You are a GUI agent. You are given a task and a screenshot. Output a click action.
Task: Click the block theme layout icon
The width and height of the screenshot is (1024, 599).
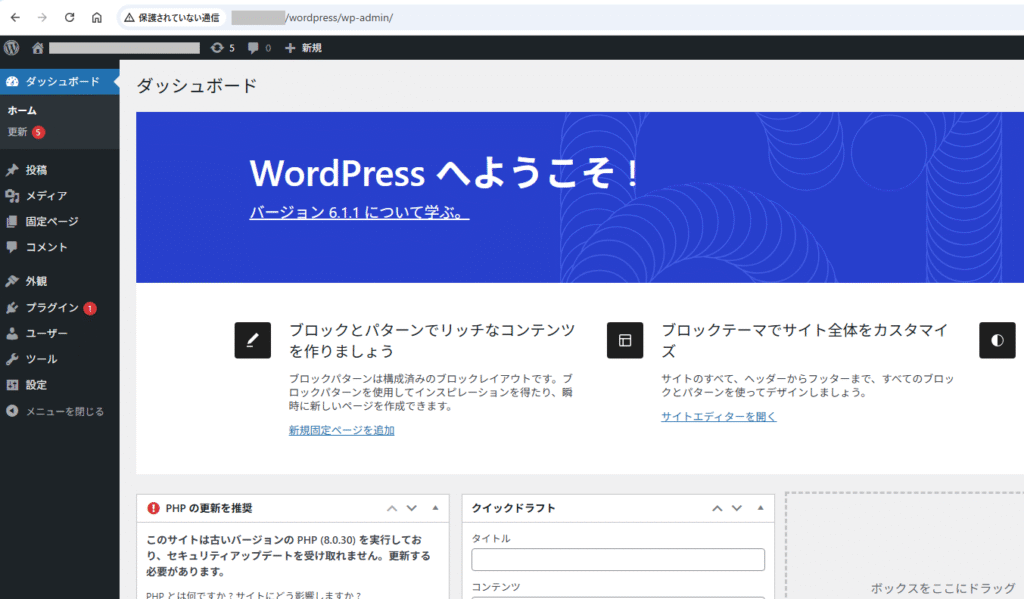625,340
